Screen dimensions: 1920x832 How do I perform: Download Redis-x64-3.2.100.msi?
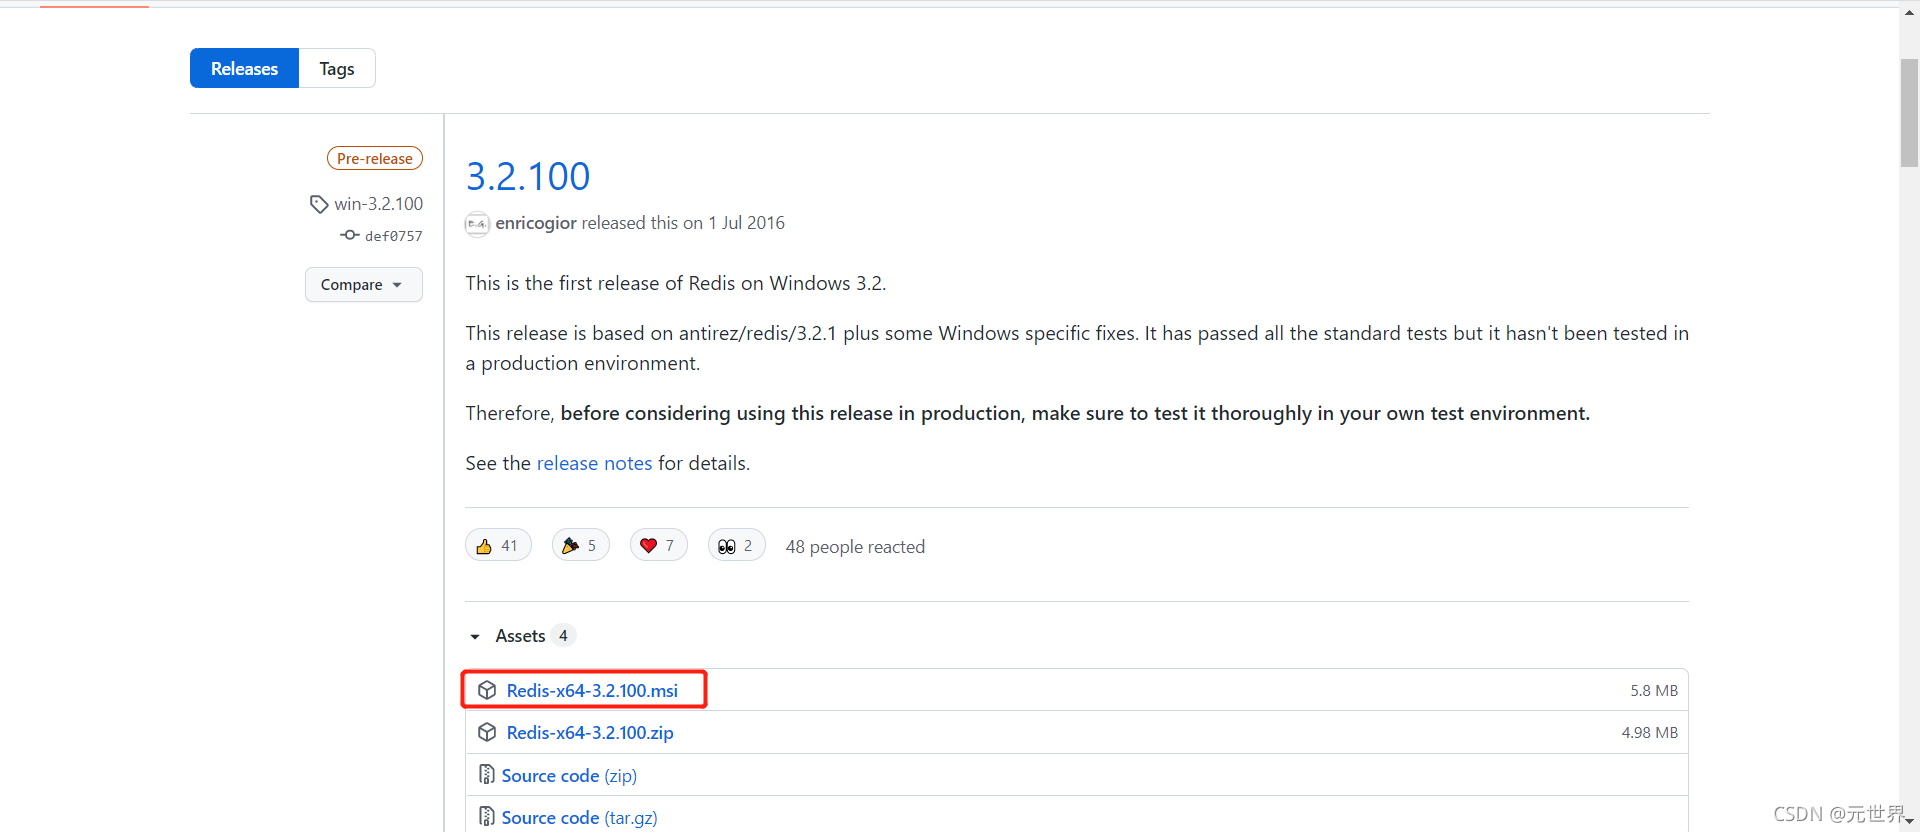coord(592,690)
